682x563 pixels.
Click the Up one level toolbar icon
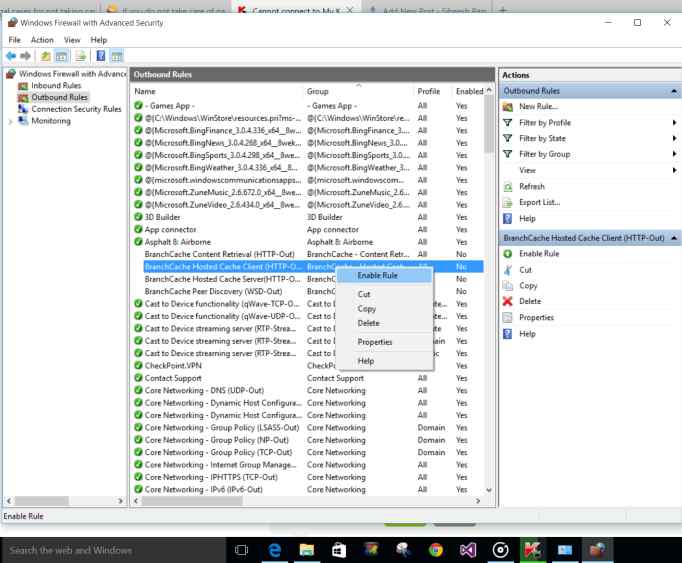[x=45, y=56]
